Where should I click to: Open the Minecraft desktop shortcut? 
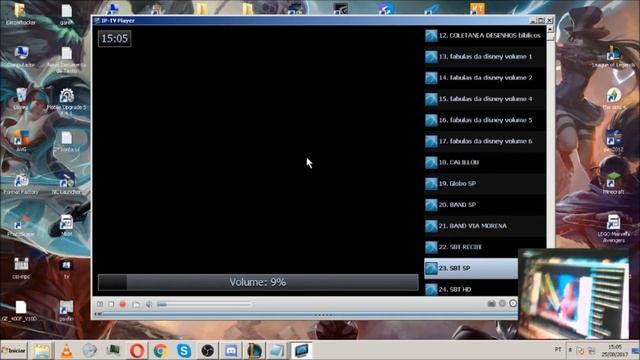[x=613, y=182]
